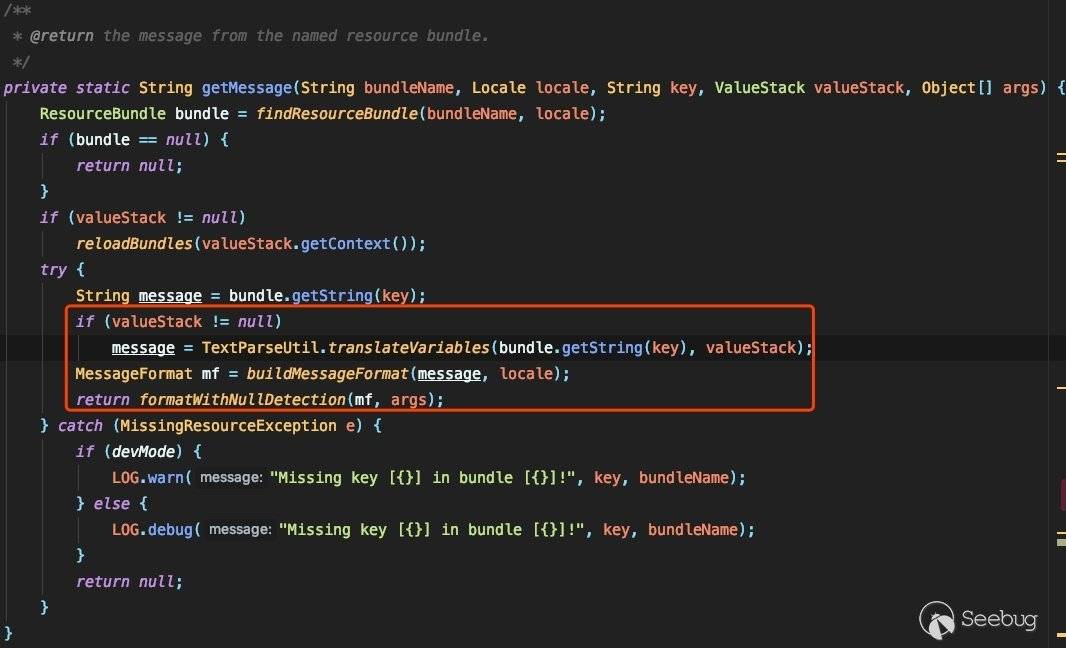Click the devMode condition variable
The image size is (1066, 648).
click(x=143, y=451)
